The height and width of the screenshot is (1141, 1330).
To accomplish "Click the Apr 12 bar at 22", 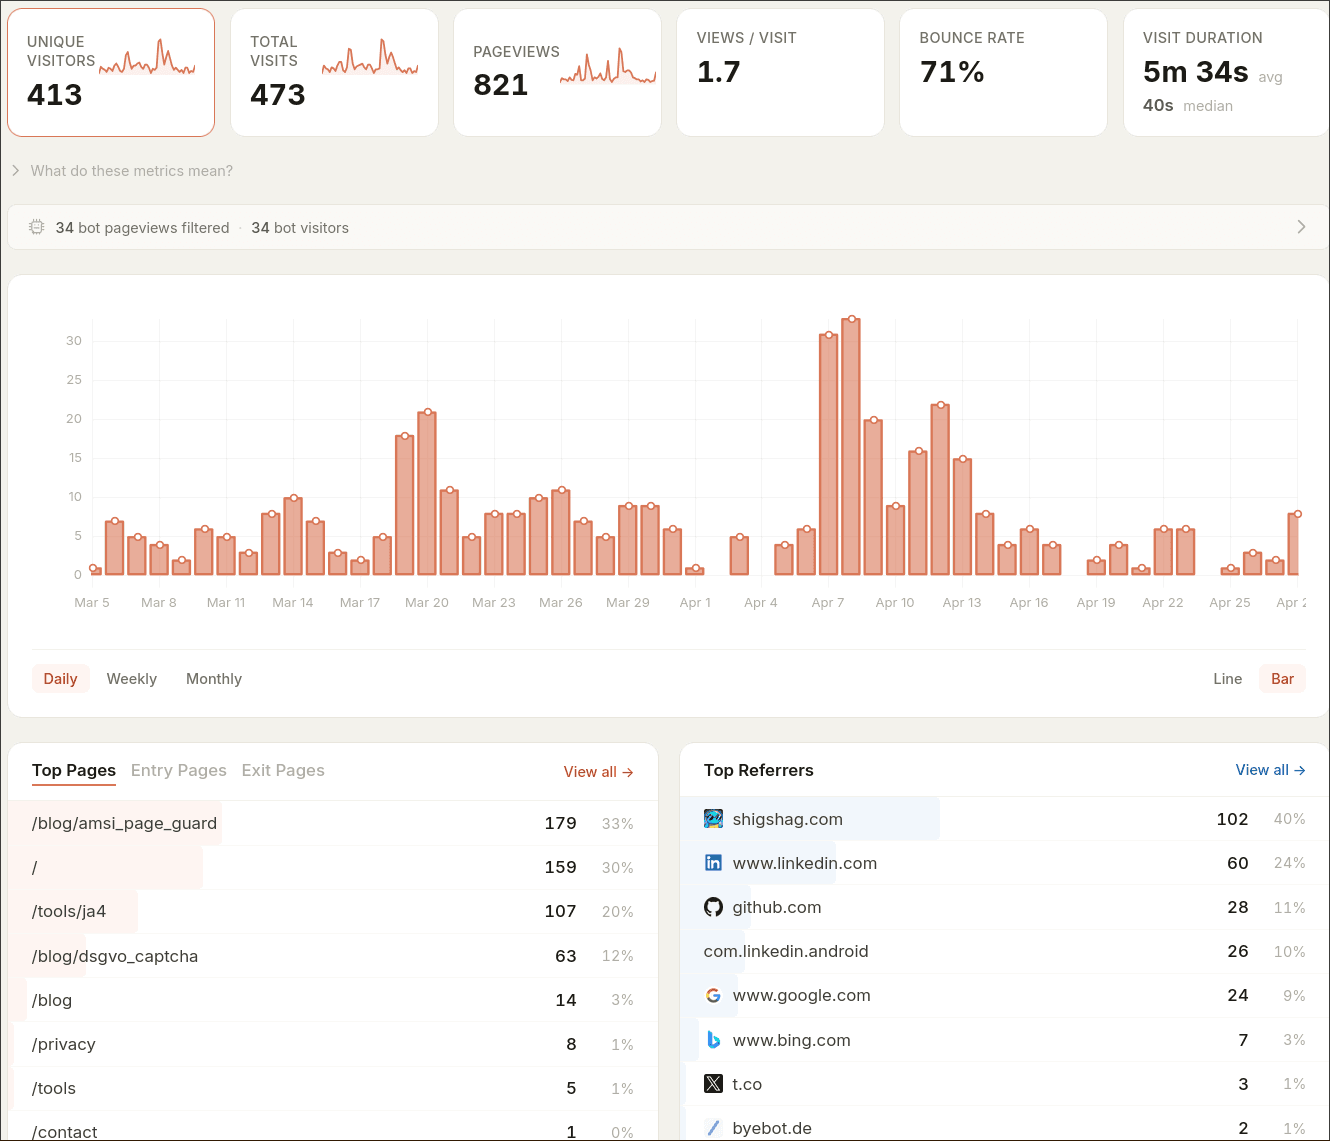I will coord(940,490).
